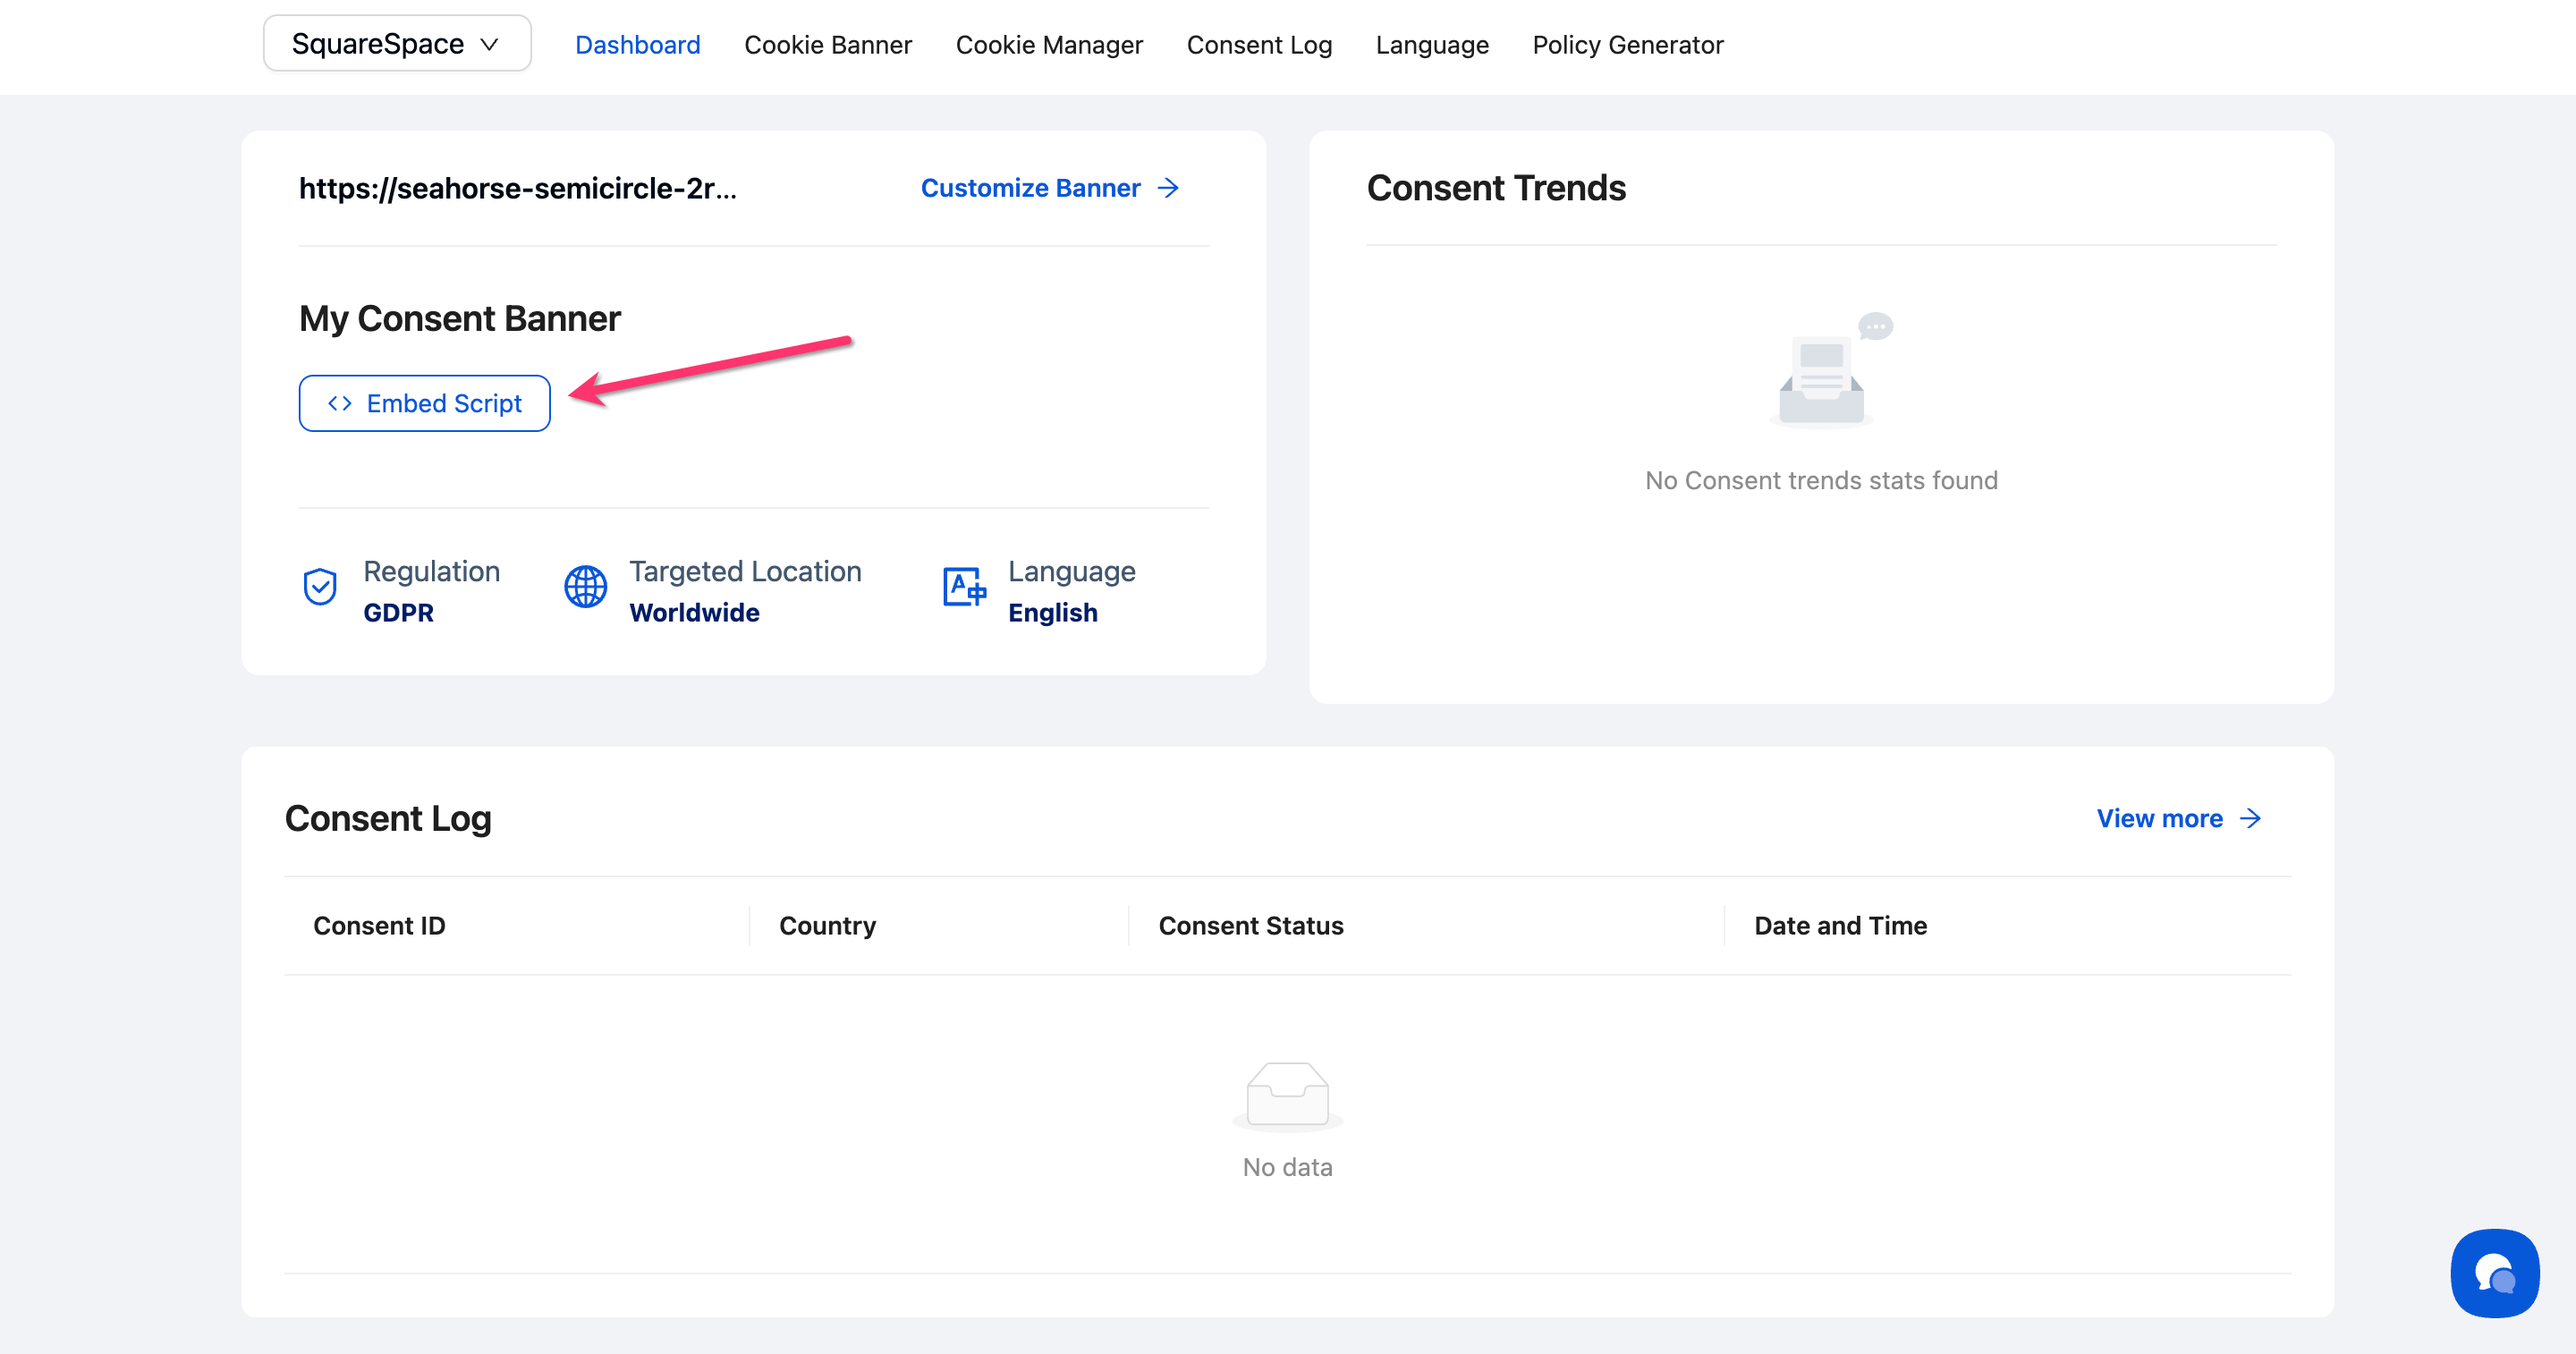Click the empty Consent trends inbox illustration
The height and width of the screenshot is (1354, 2576).
1823,381
